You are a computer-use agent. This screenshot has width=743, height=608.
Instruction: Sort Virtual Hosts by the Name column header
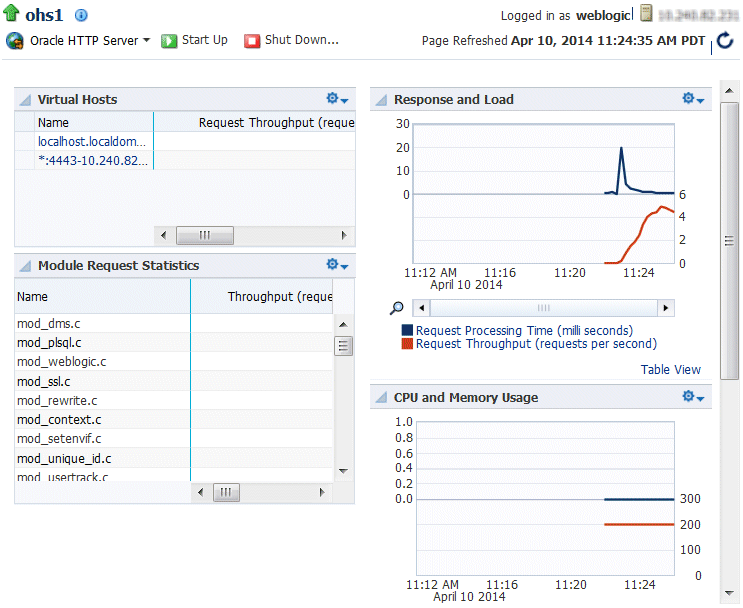click(x=94, y=122)
